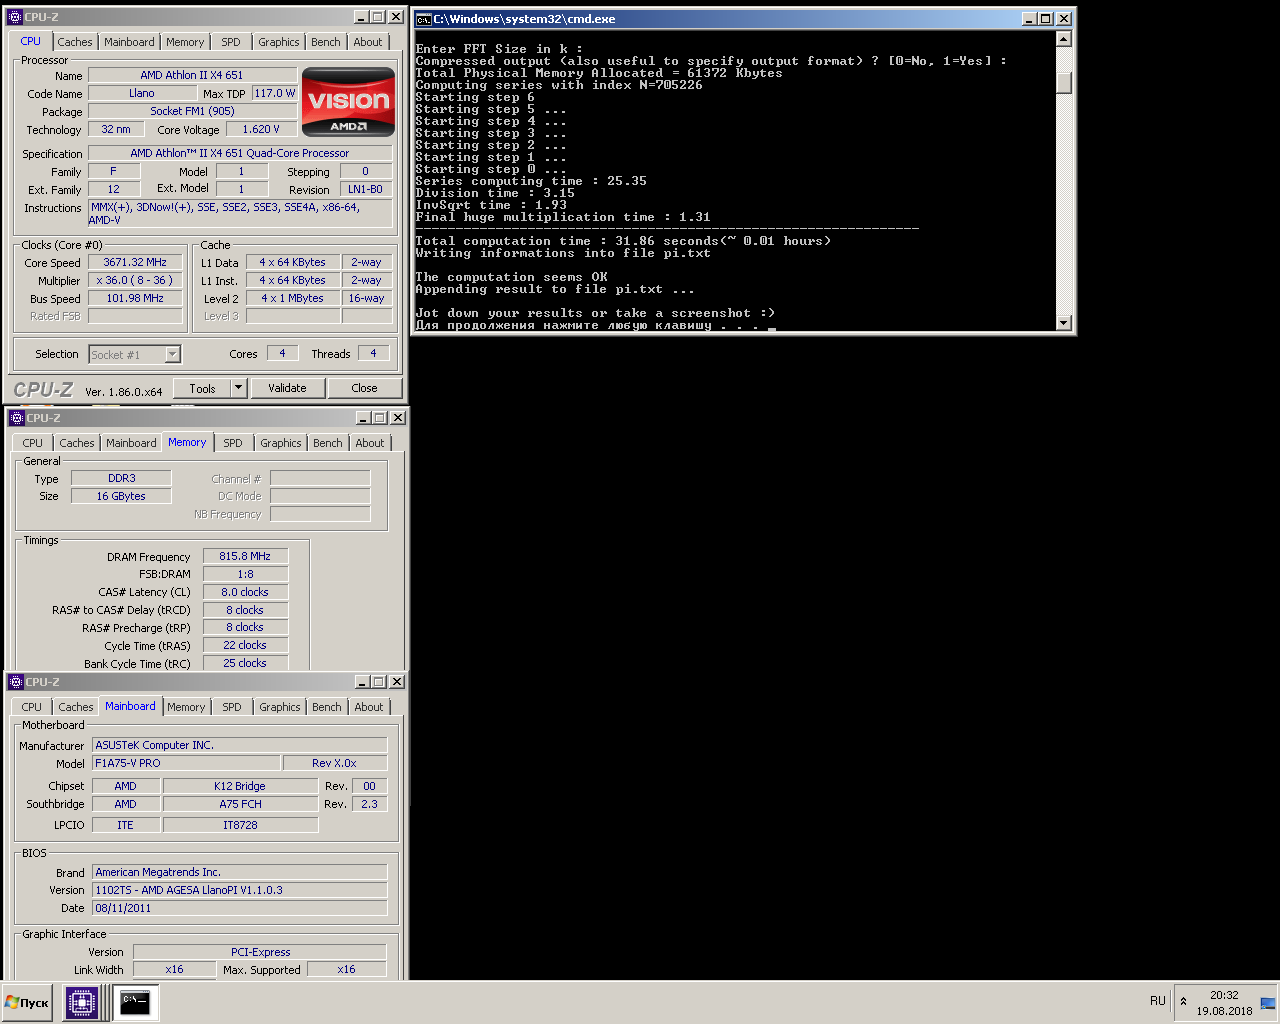Click the Manufacturer field ASUSTeK Computer INC.
This screenshot has width=1280, height=1024.
[x=239, y=745]
